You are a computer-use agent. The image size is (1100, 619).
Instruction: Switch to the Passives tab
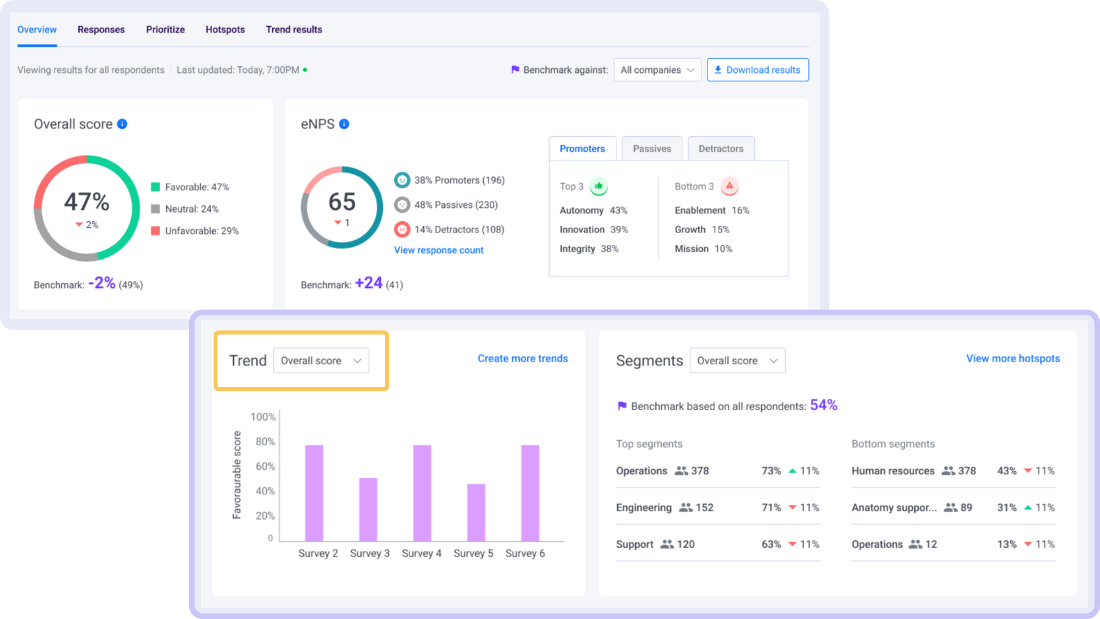[x=651, y=147]
